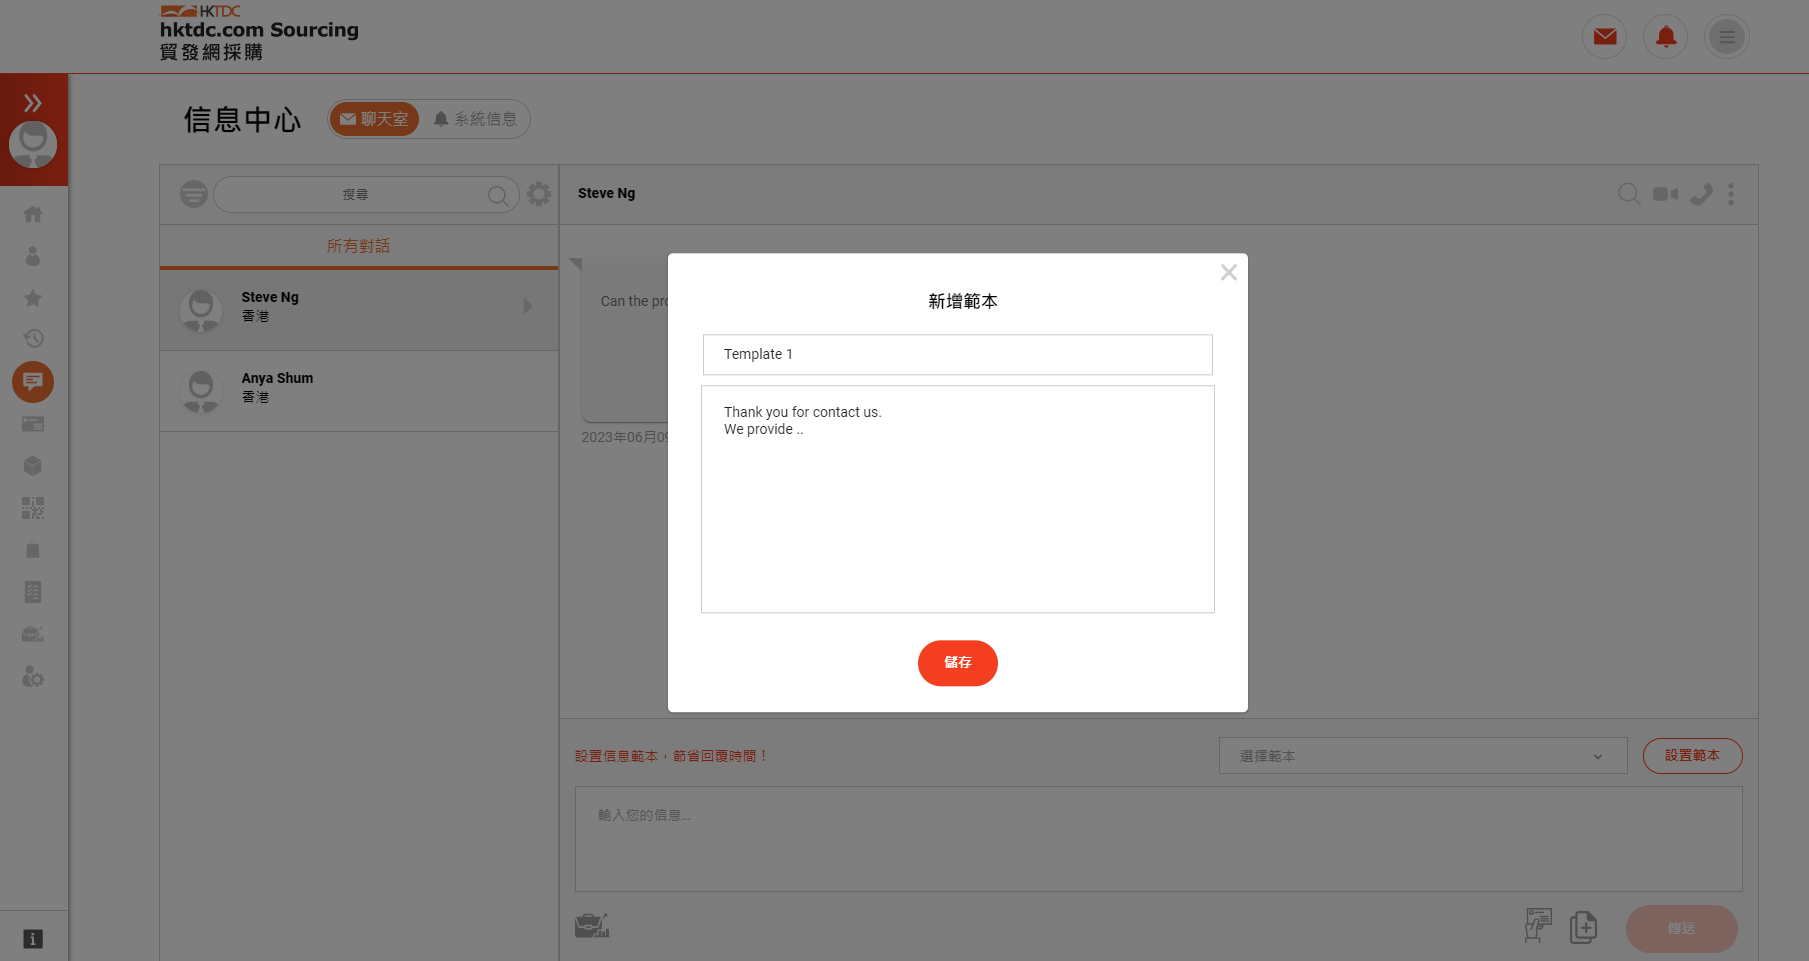Click the attach file icon
This screenshot has width=1809, height=961.
click(x=1583, y=927)
